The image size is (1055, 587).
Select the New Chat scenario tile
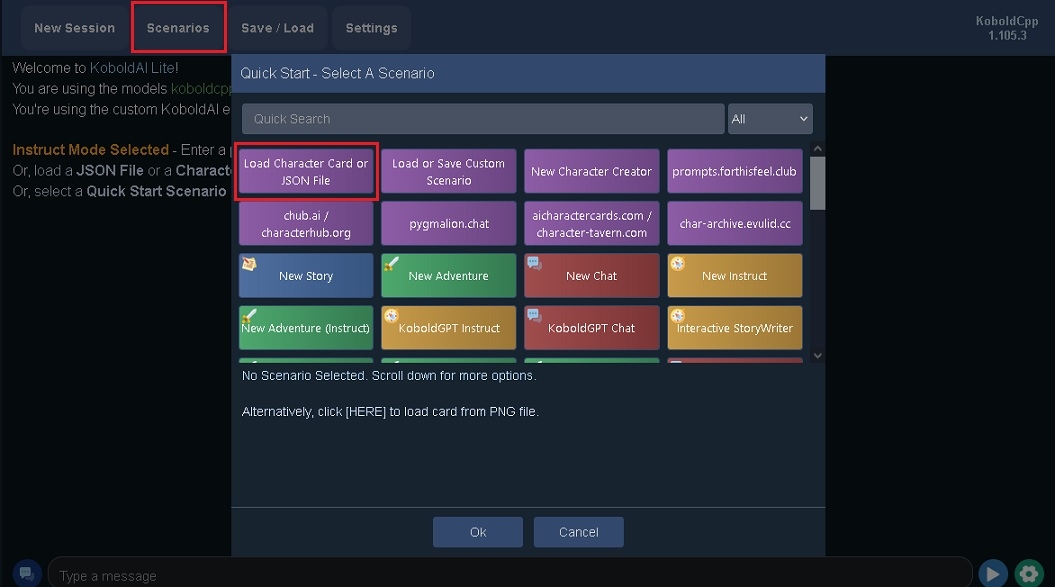(x=591, y=276)
